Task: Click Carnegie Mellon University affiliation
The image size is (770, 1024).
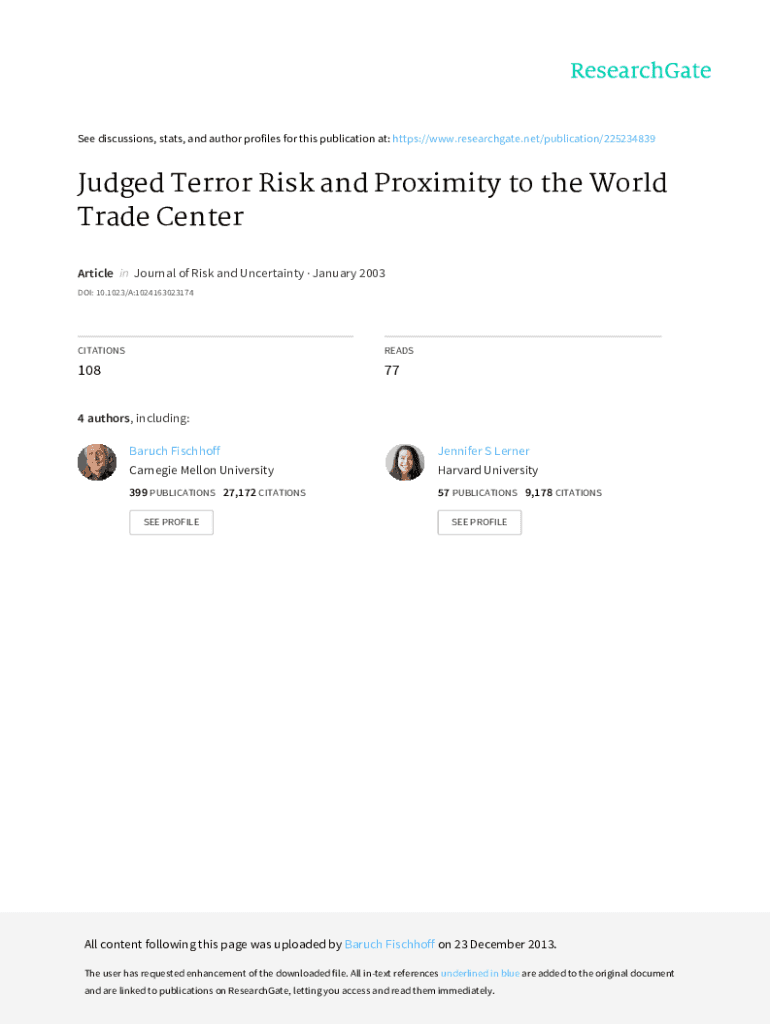Action: click(x=201, y=470)
